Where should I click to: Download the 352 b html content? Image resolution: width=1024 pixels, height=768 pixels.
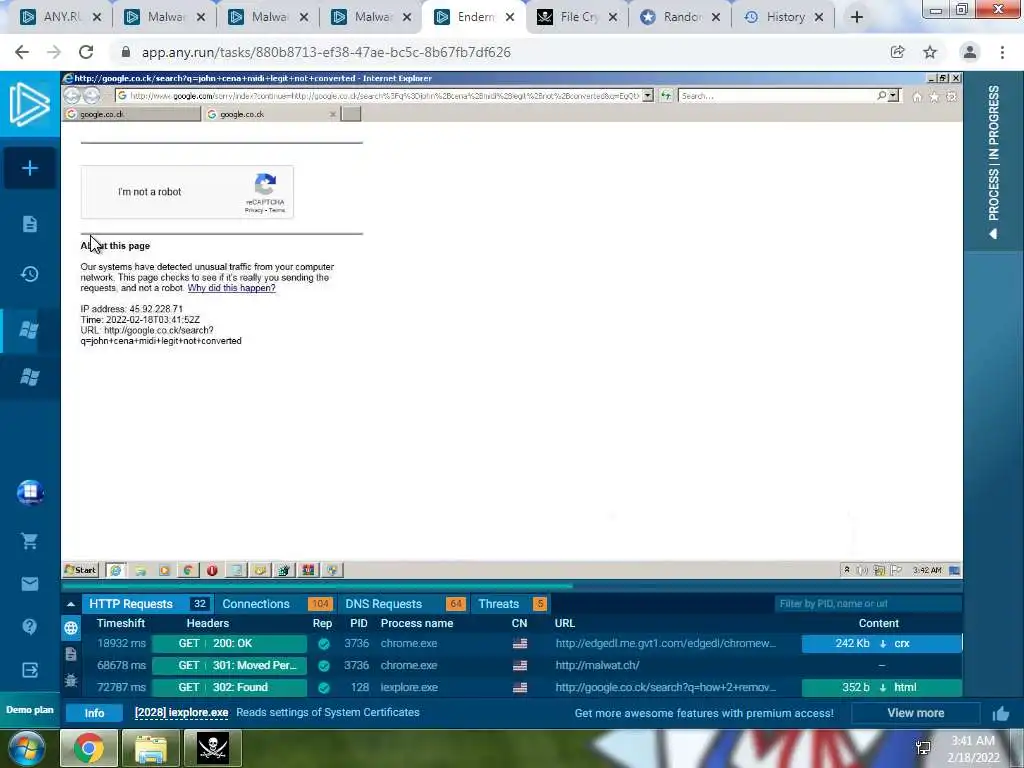(x=882, y=687)
